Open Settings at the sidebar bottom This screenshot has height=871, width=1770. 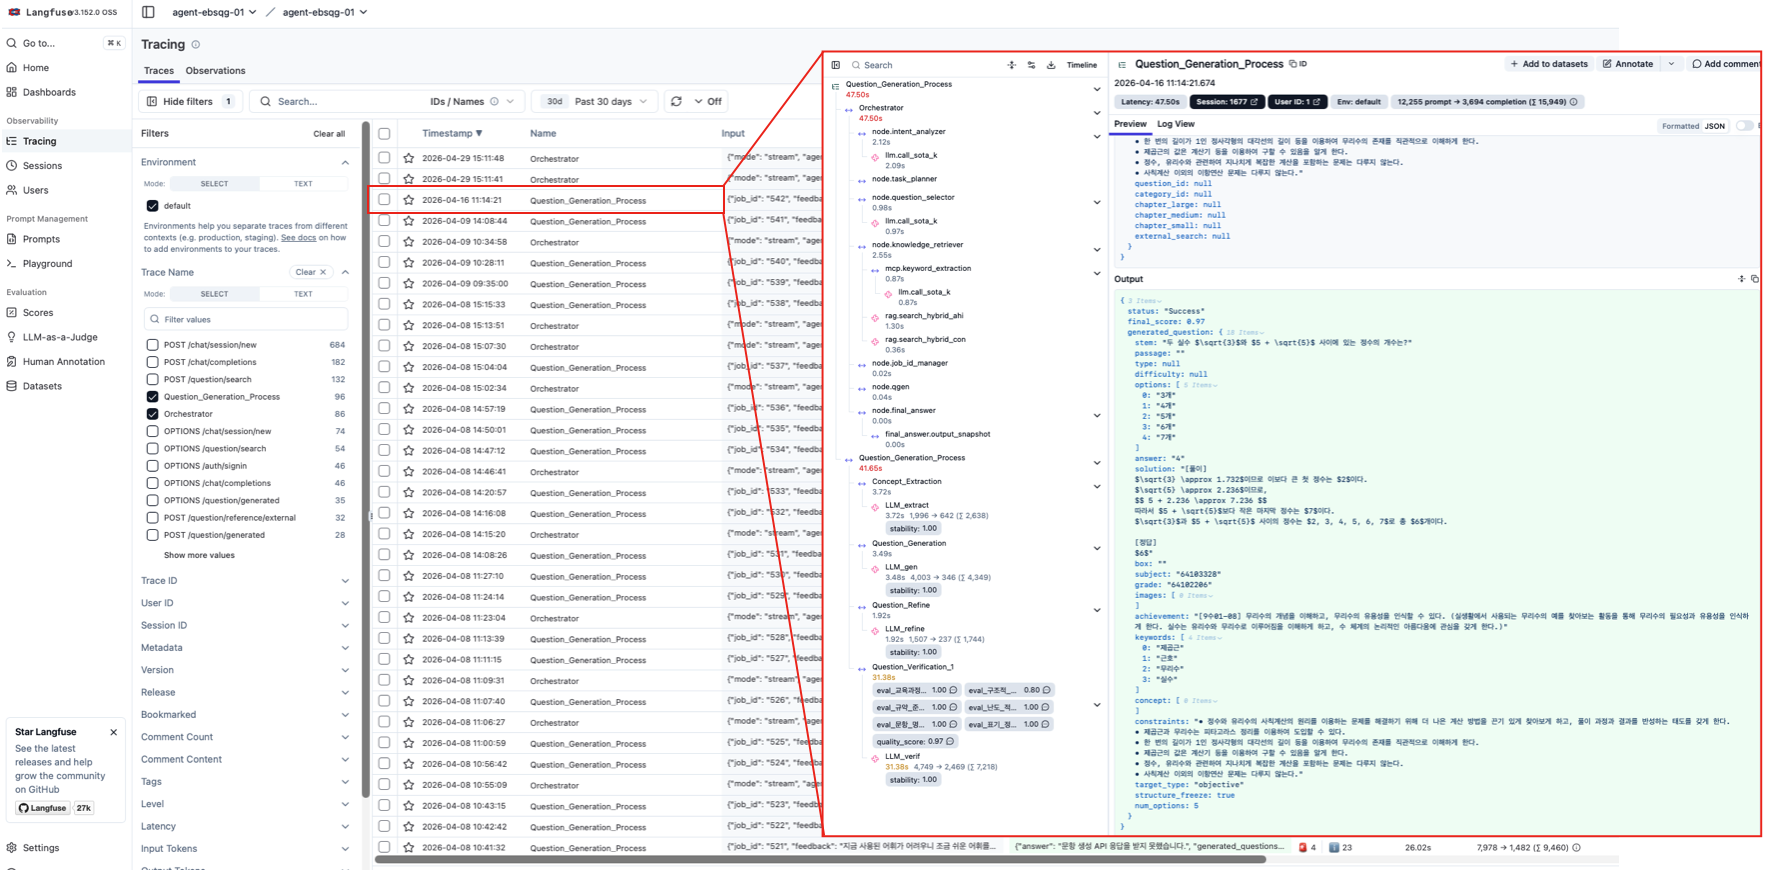point(41,848)
